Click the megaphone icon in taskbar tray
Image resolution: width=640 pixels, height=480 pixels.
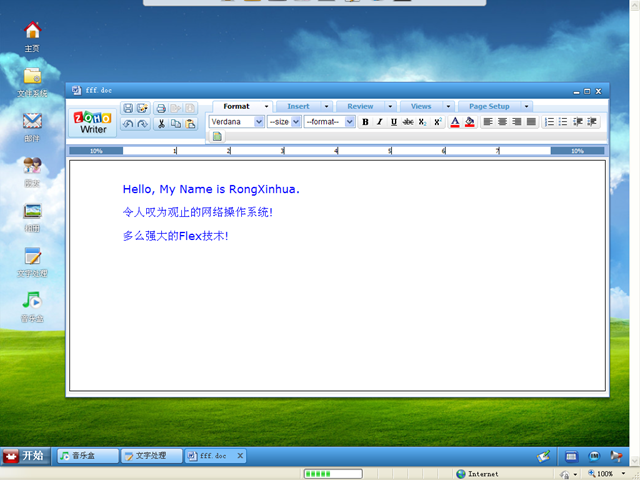(x=616, y=456)
